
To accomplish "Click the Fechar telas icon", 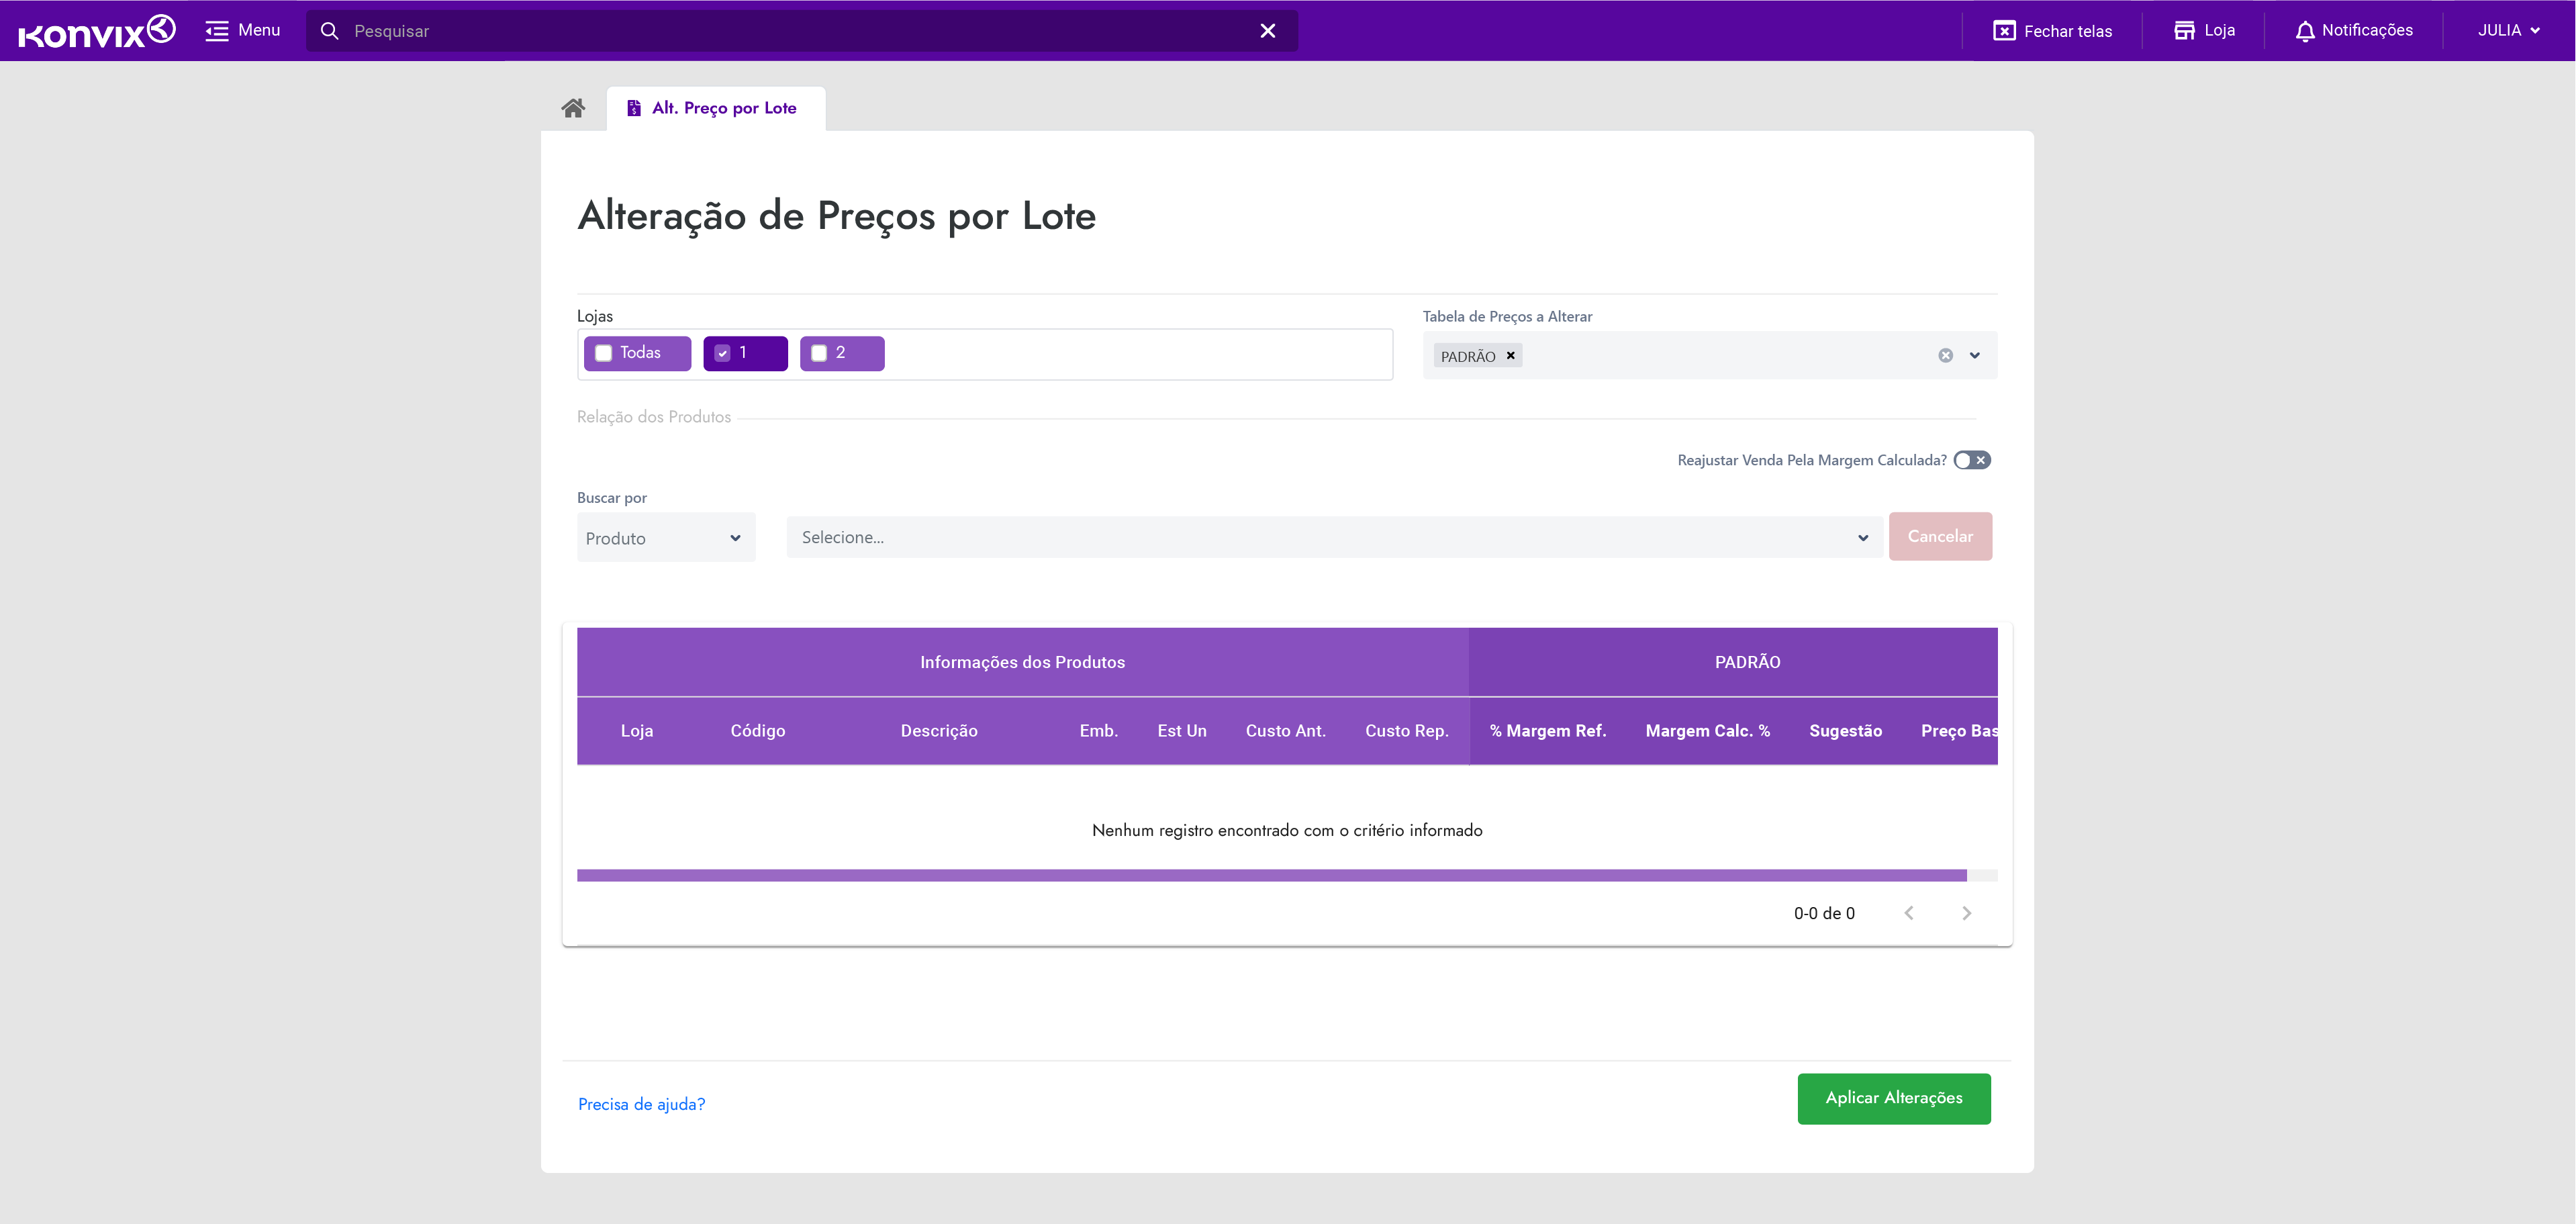I will click(x=2004, y=31).
